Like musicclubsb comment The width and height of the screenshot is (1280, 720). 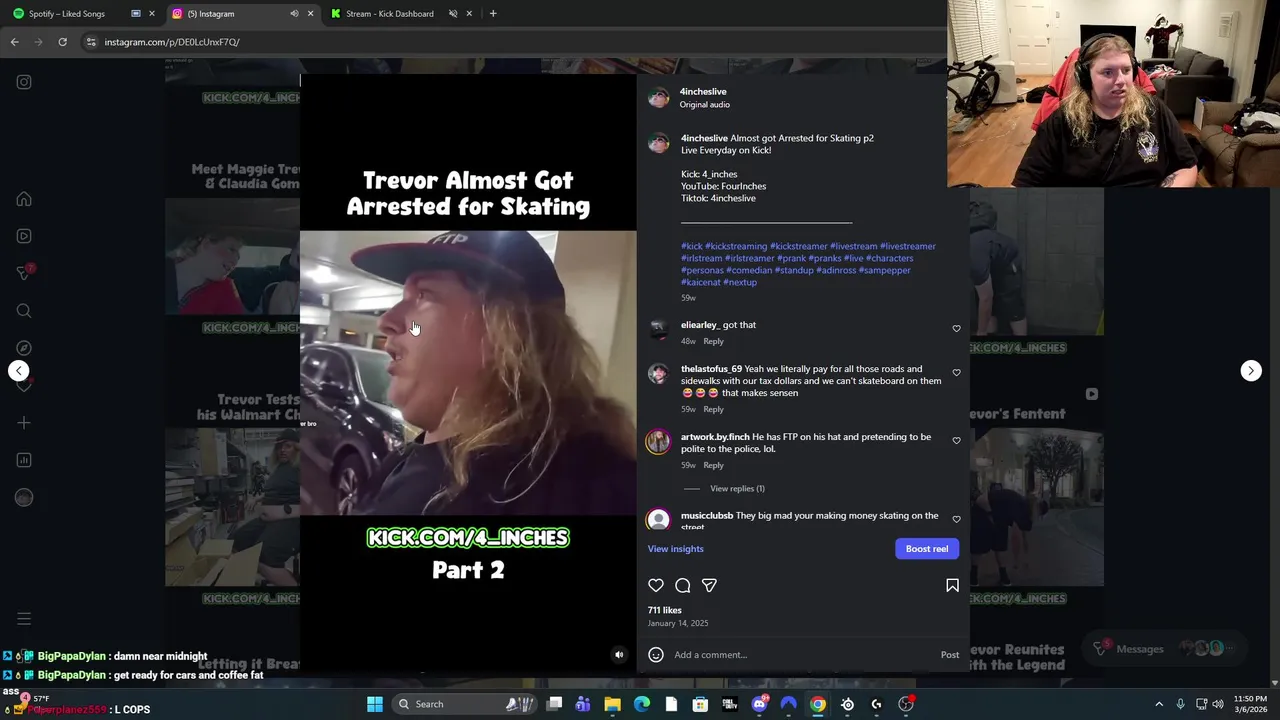tap(956, 520)
